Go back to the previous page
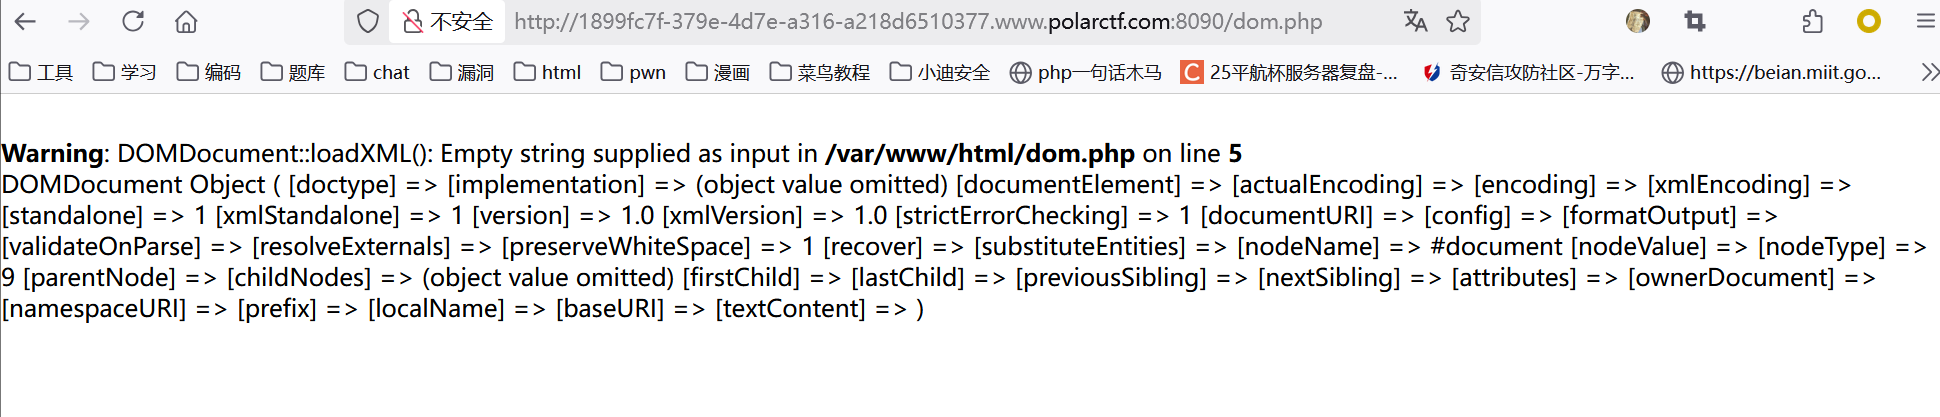 point(26,21)
